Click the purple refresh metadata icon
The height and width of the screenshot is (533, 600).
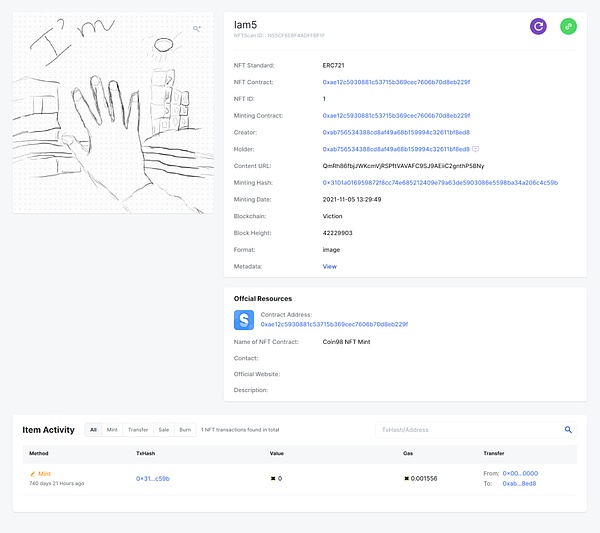click(539, 27)
